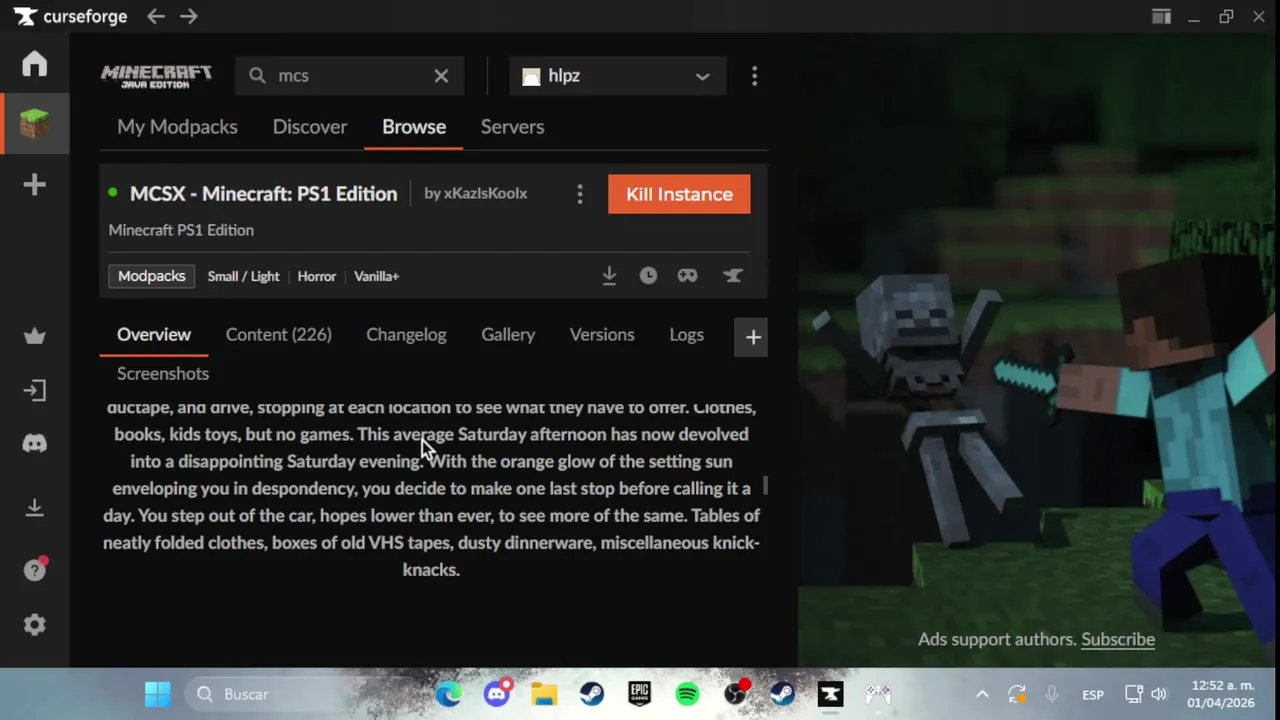Open the three-dot menu beside hlpz
Image resolution: width=1280 pixels, height=720 pixels.
tap(754, 76)
